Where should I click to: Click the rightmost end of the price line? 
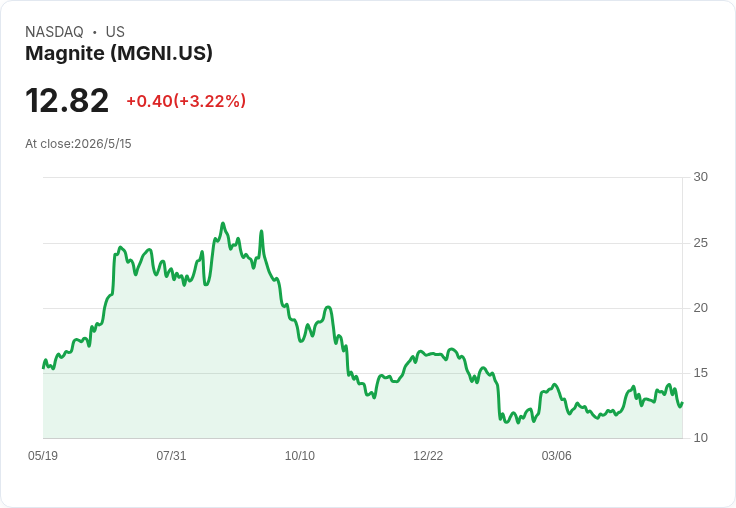pyautogui.click(x=682, y=403)
